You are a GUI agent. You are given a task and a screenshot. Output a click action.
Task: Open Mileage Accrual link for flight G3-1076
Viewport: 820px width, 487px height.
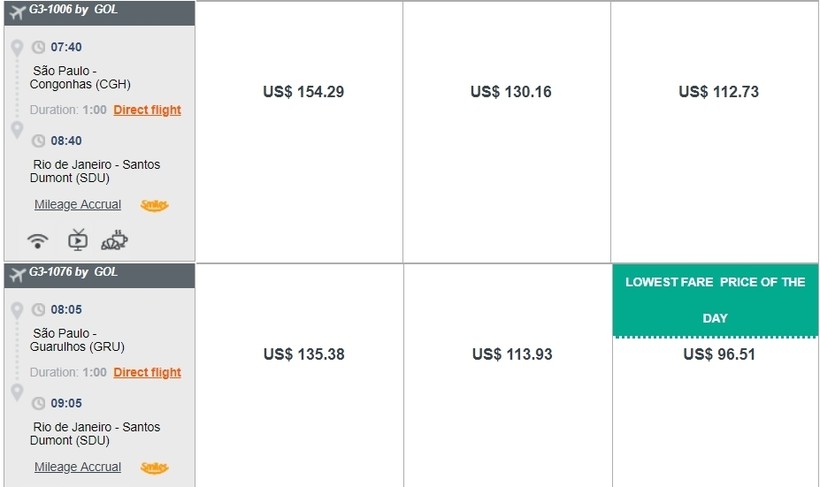coord(77,467)
